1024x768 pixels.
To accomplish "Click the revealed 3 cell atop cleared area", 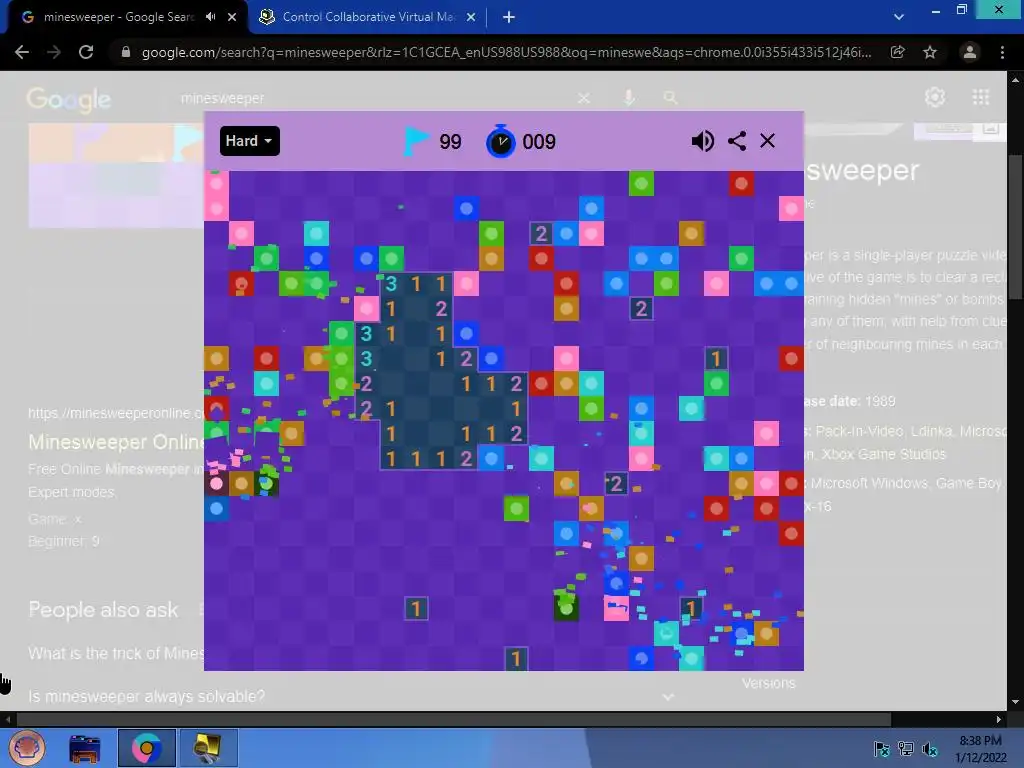I will tap(391, 283).
